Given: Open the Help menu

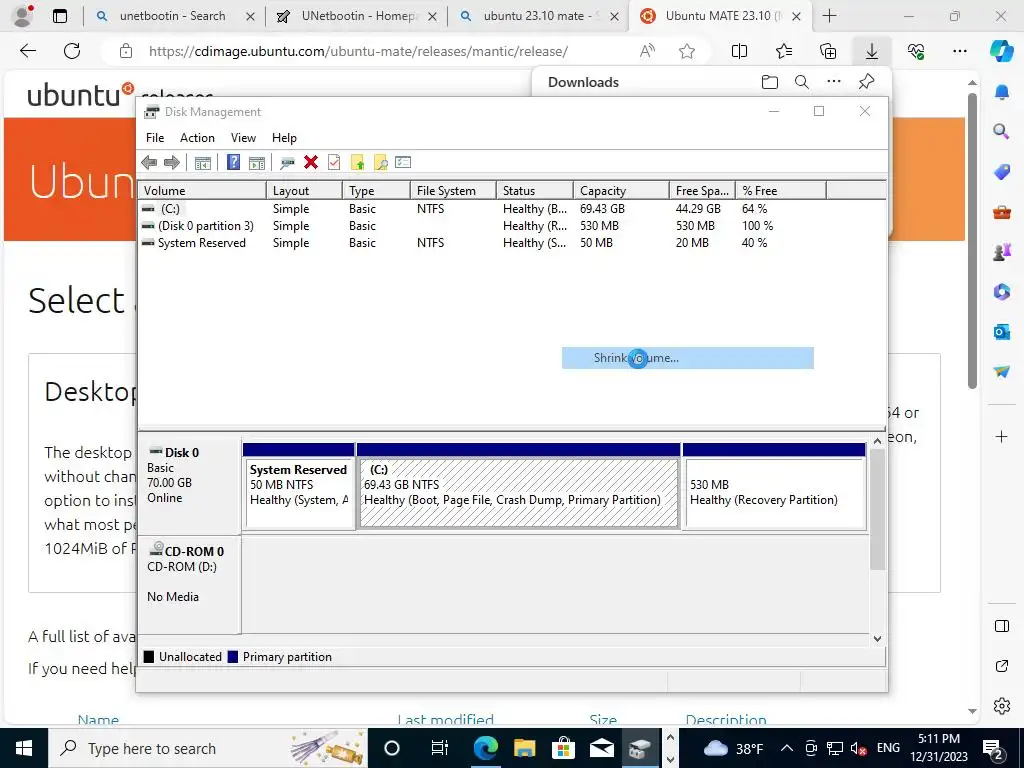Looking at the screenshot, I should pos(284,138).
